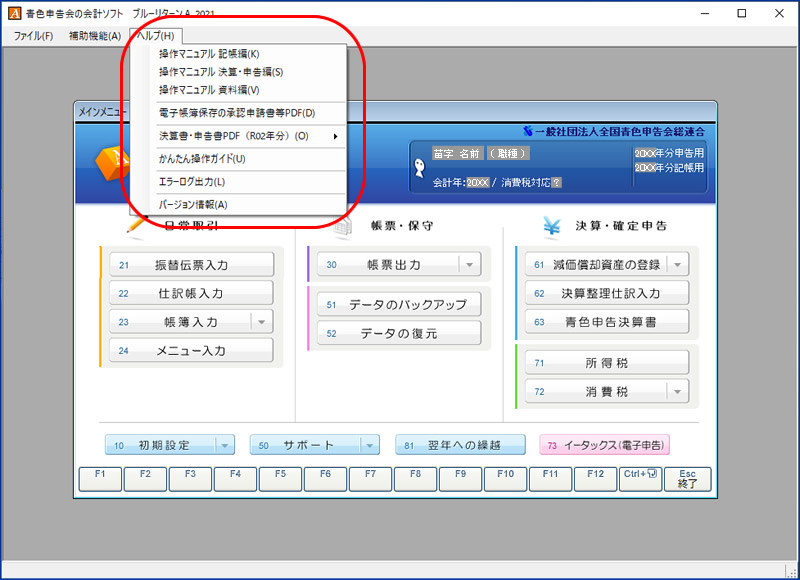
Task: Select バージョン情報 in the Help menu
Action: click(193, 205)
